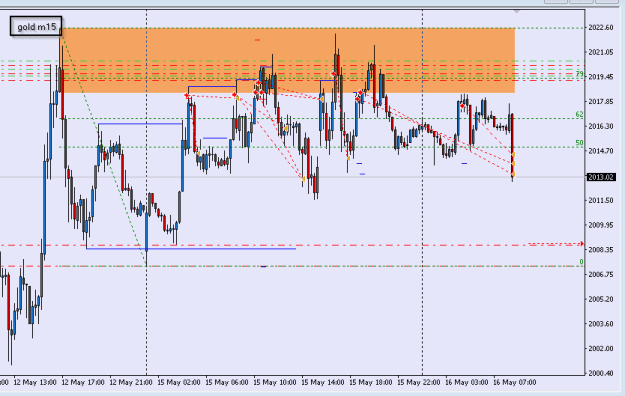Click time axis label 16 May 07:00

[x=515, y=382]
